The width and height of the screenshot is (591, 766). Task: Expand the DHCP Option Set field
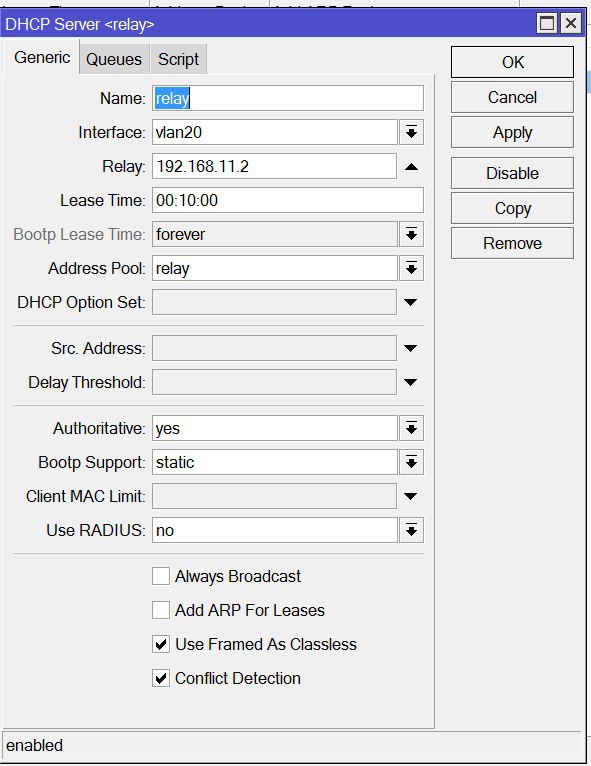point(411,302)
